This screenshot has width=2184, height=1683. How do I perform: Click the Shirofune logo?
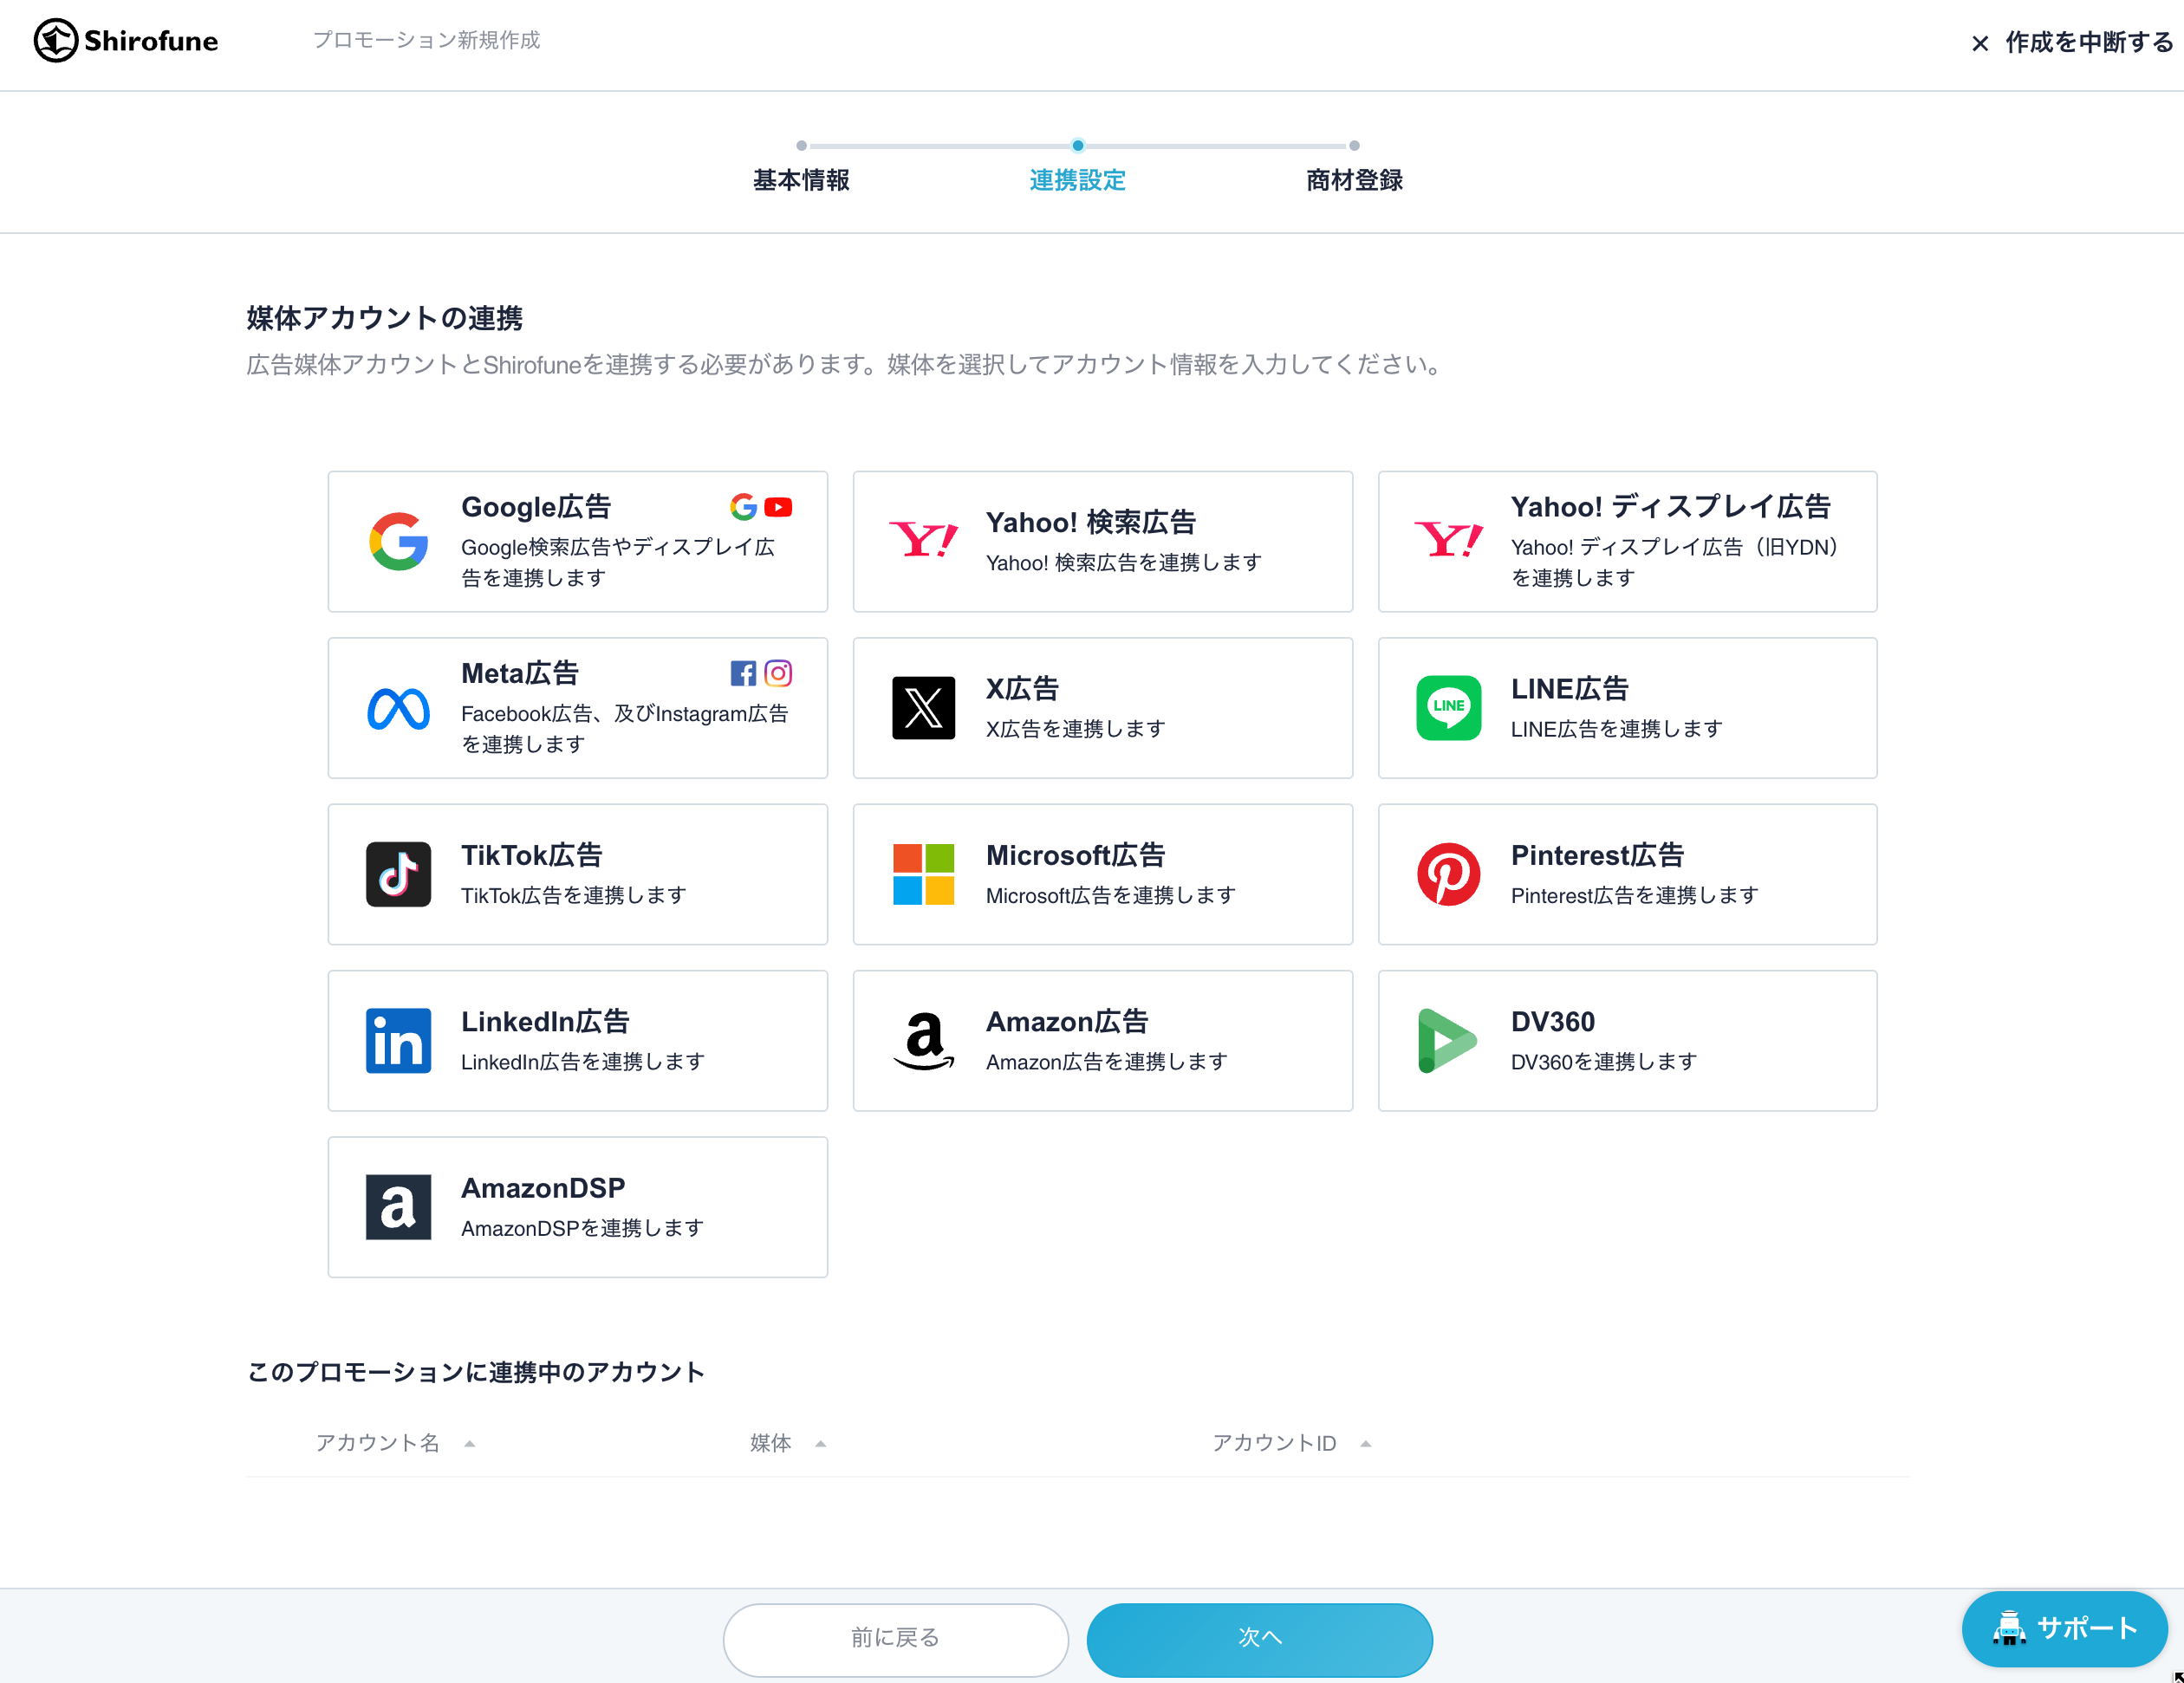point(126,41)
